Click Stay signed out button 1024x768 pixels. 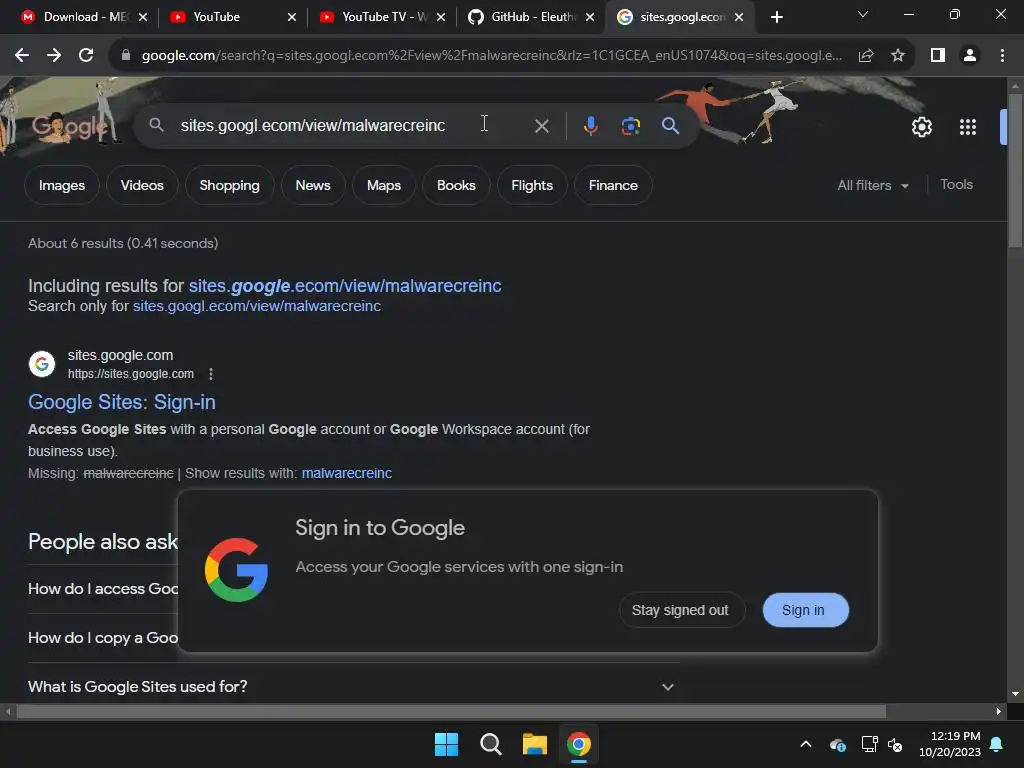tap(680, 610)
